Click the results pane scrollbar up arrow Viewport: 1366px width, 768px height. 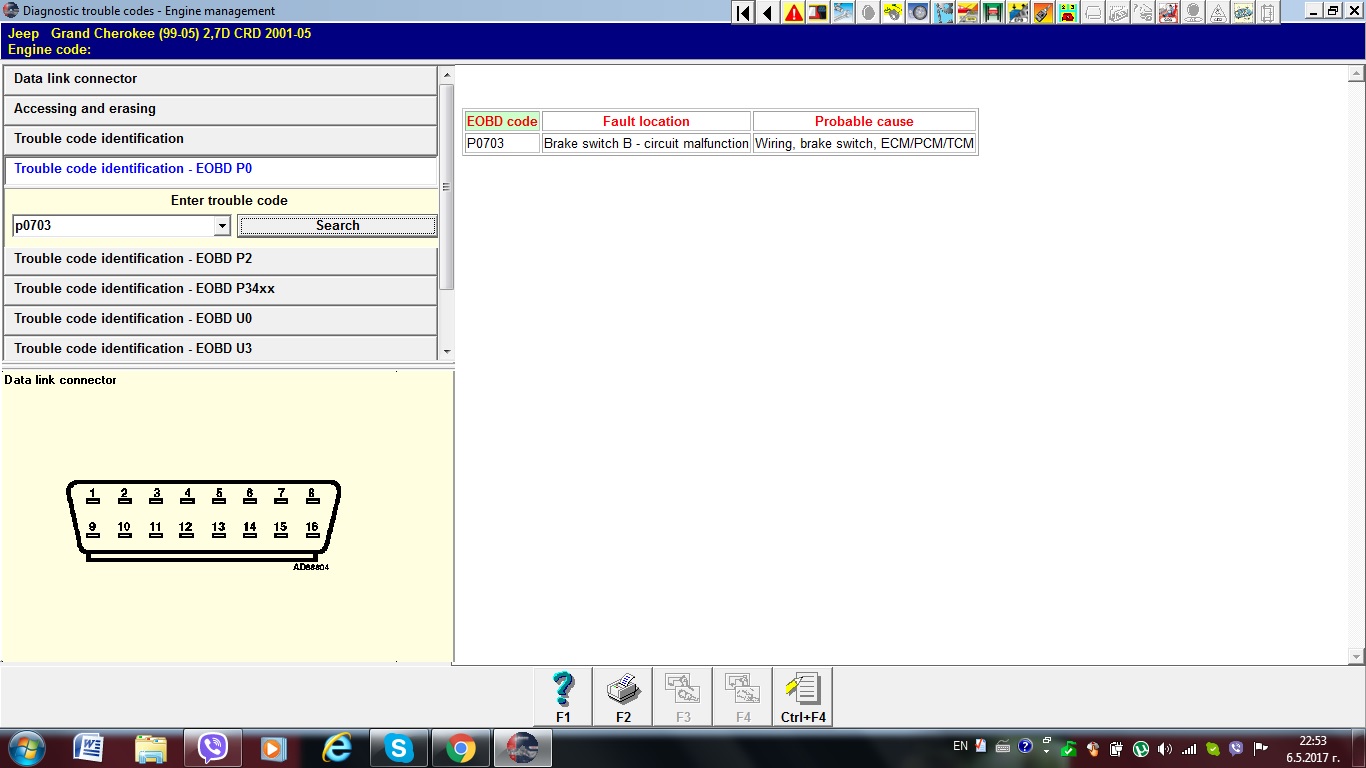(1356, 74)
